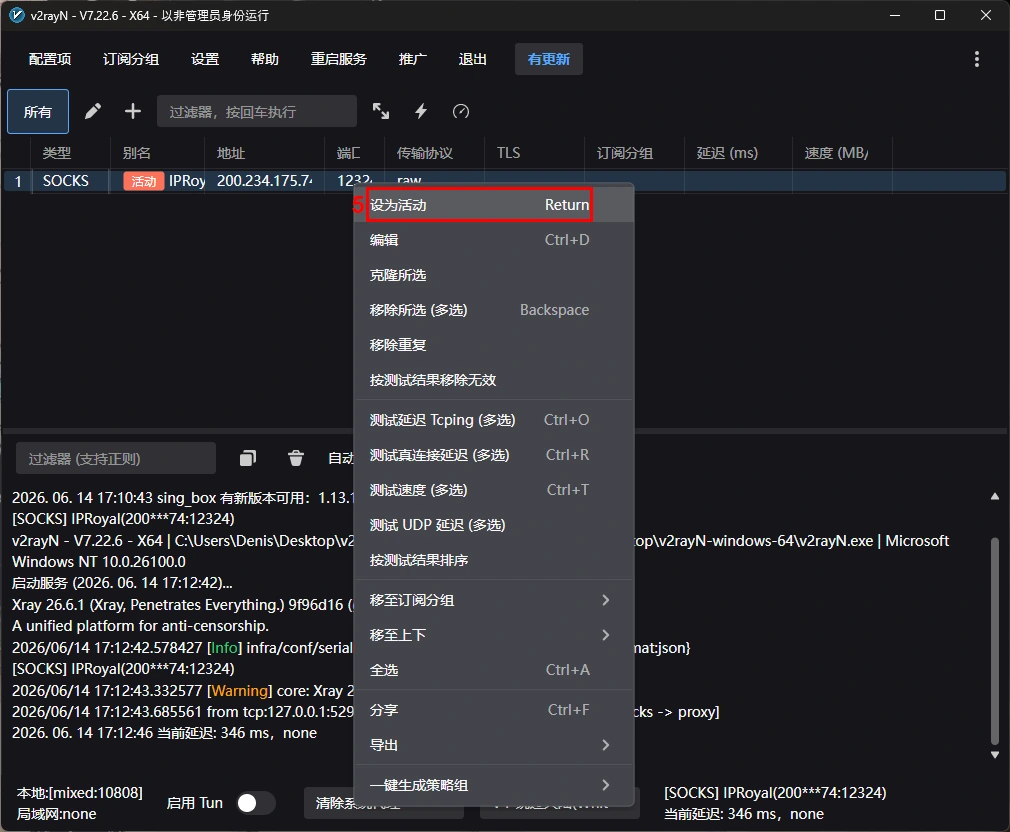Open the three-dot overflow menu
Screen dimensions: 1010x832
coord(977,59)
